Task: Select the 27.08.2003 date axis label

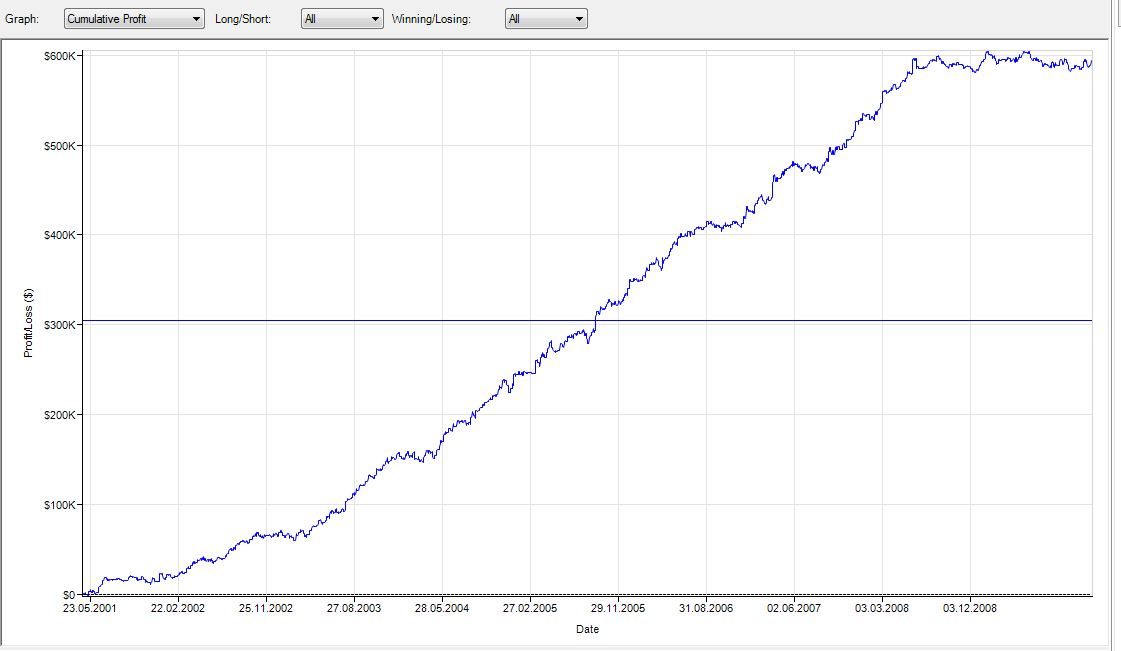Action: [x=354, y=608]
